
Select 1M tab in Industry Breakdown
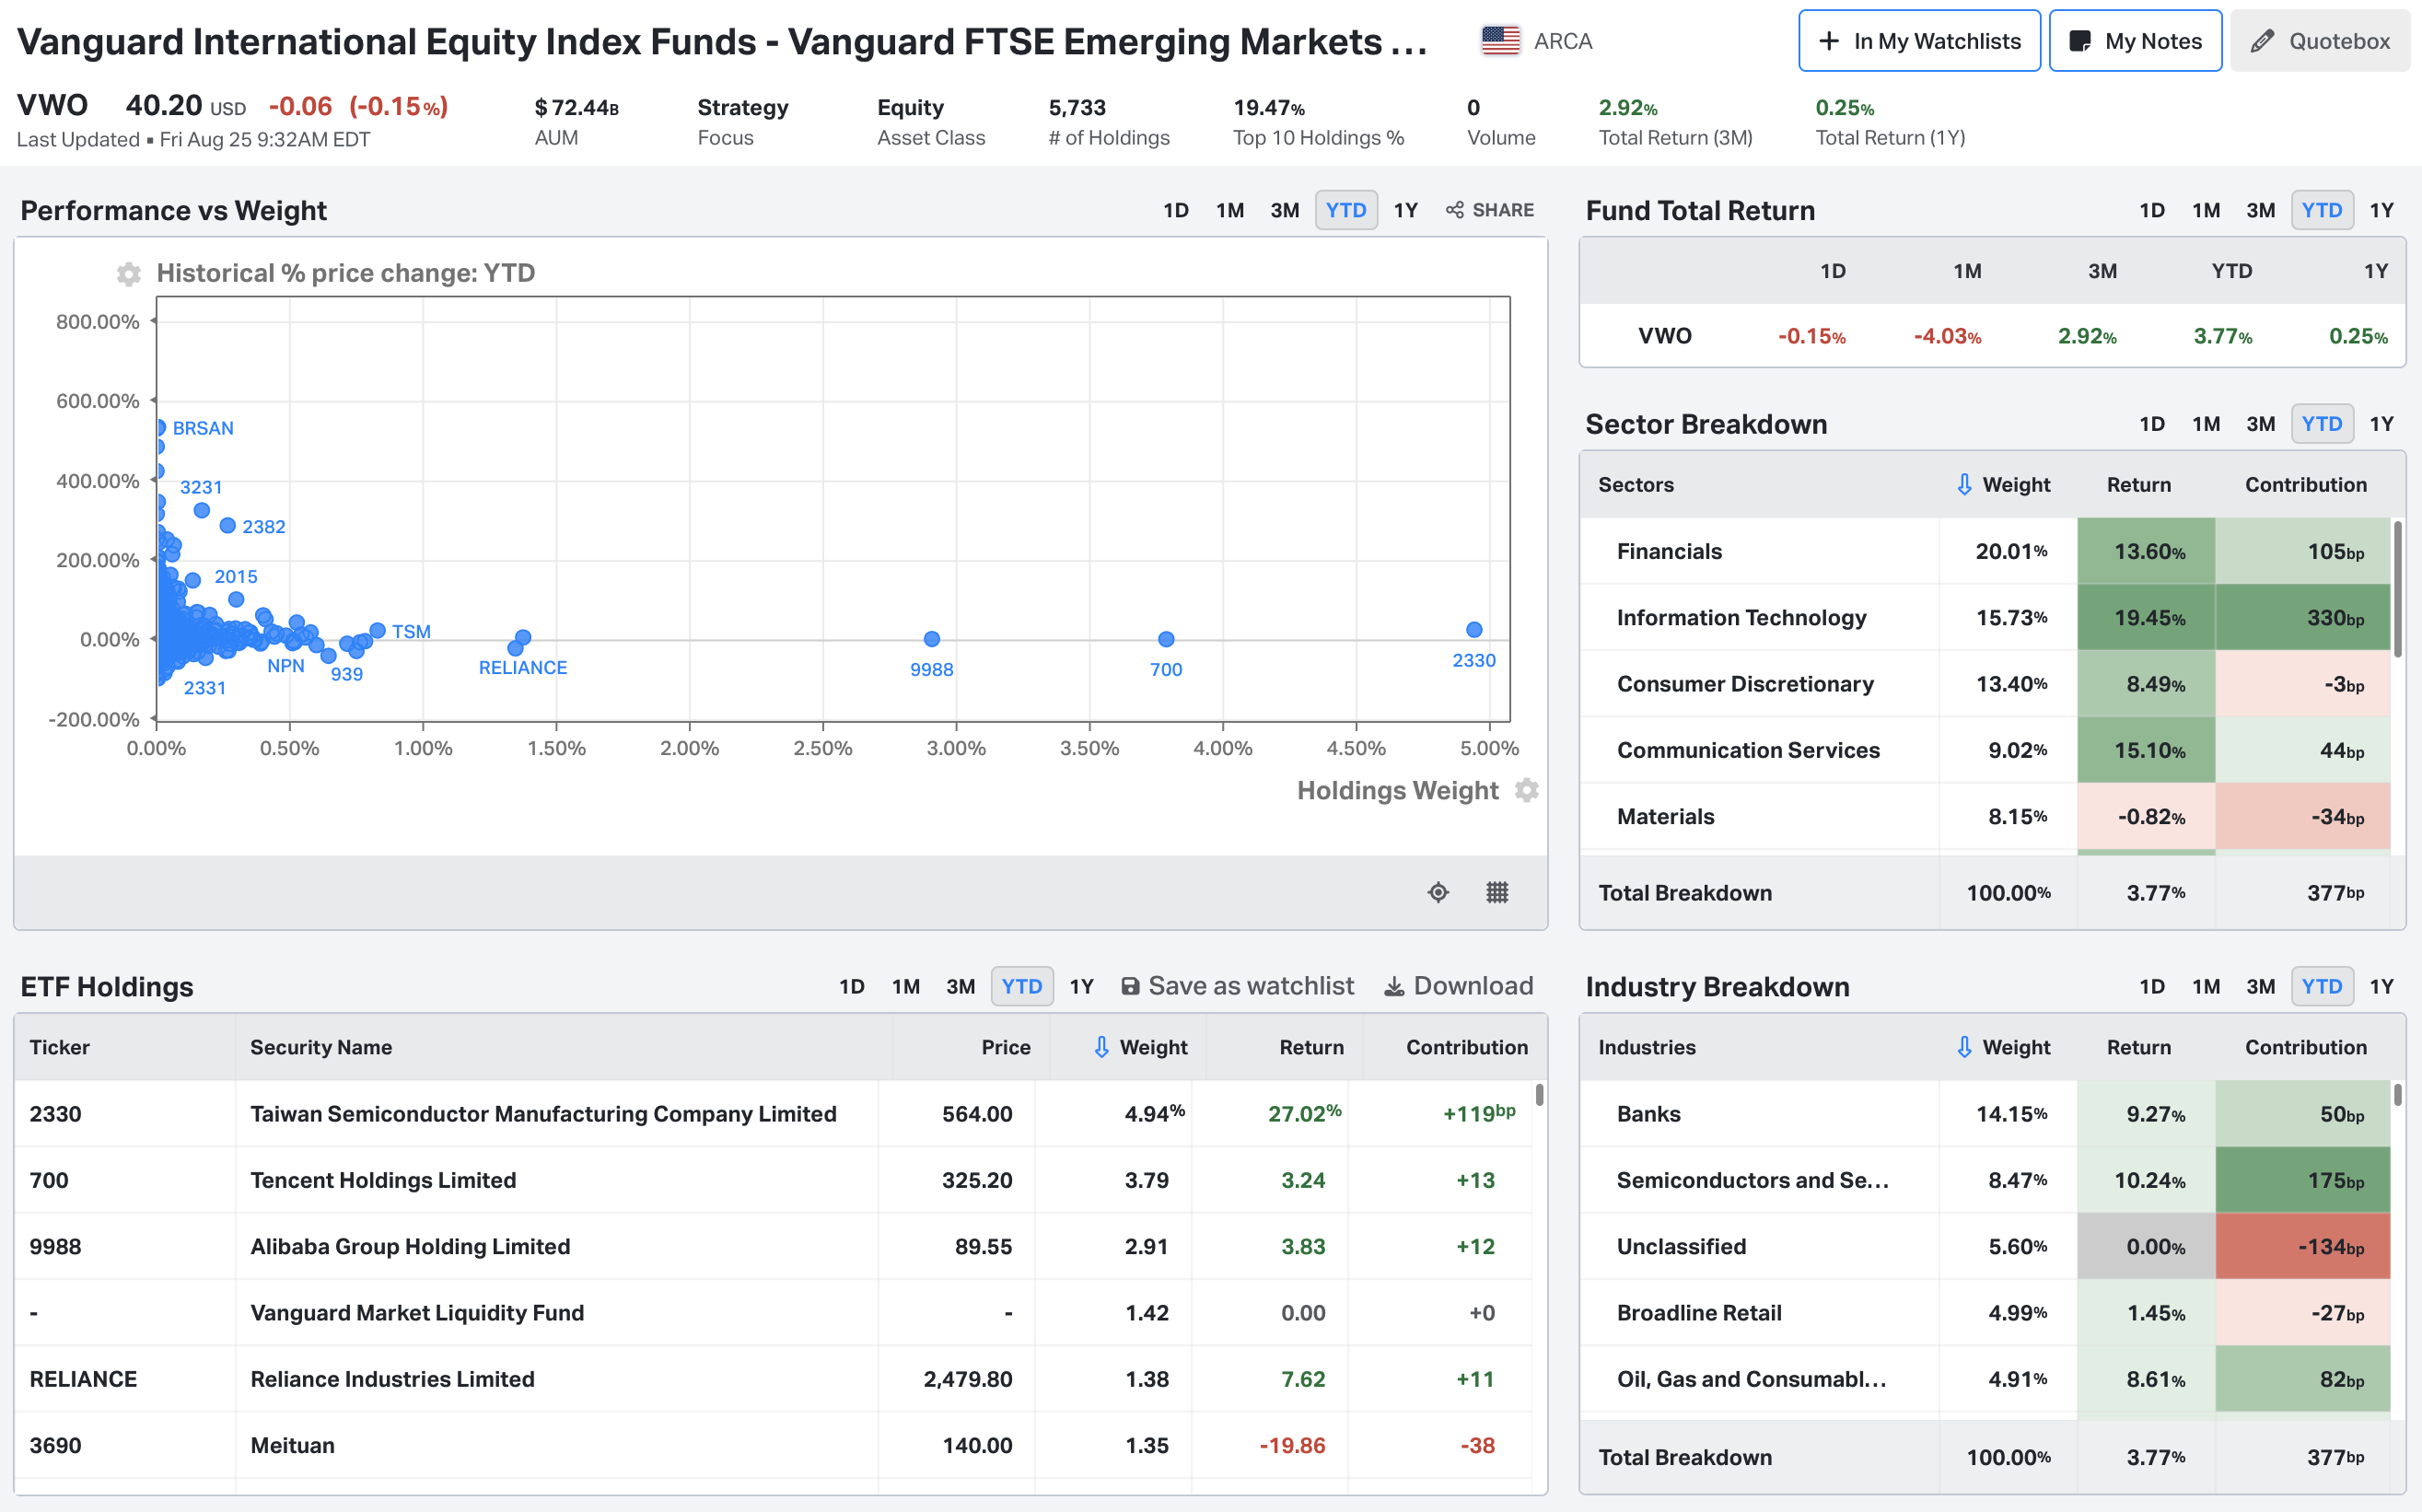(x=2206, y=987)
